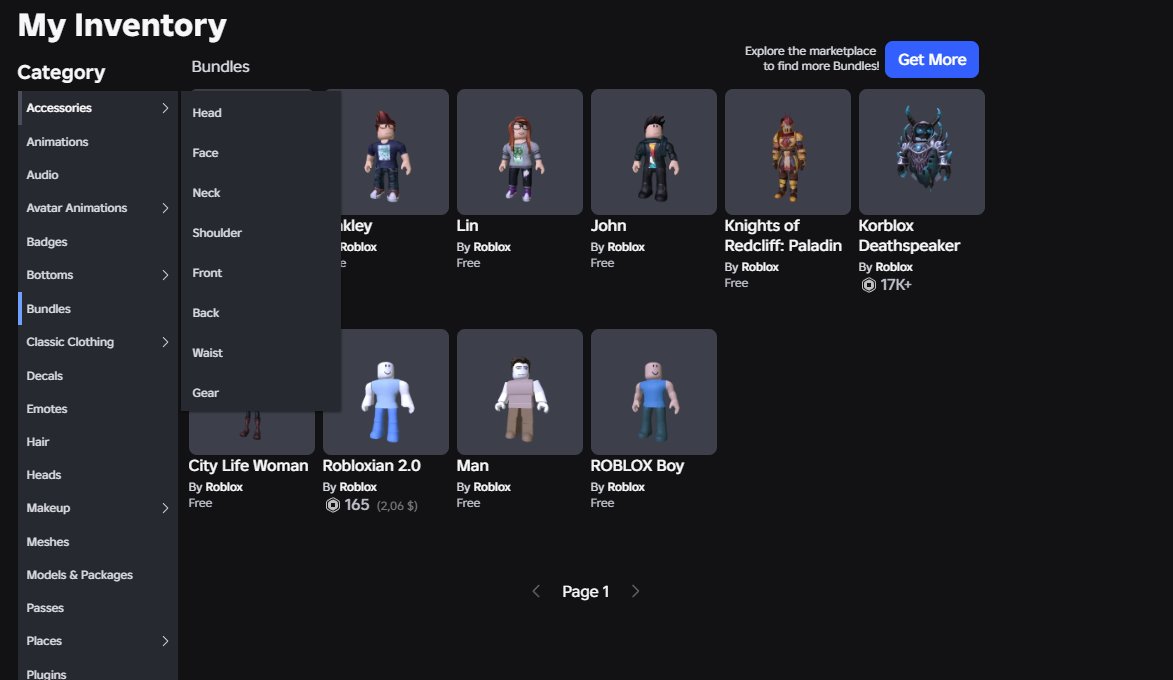
Task: View Knights of Redcliff: Paladin thumbnail
Action: [788, 152]
